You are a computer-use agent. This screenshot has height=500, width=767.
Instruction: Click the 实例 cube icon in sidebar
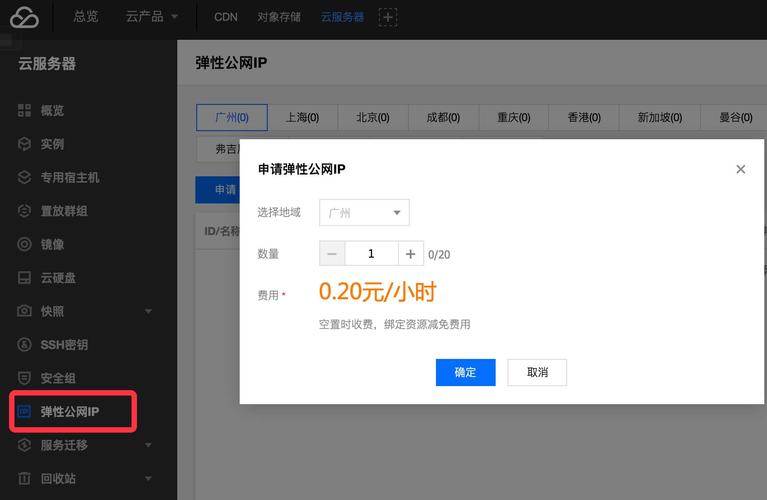(24, 144)
